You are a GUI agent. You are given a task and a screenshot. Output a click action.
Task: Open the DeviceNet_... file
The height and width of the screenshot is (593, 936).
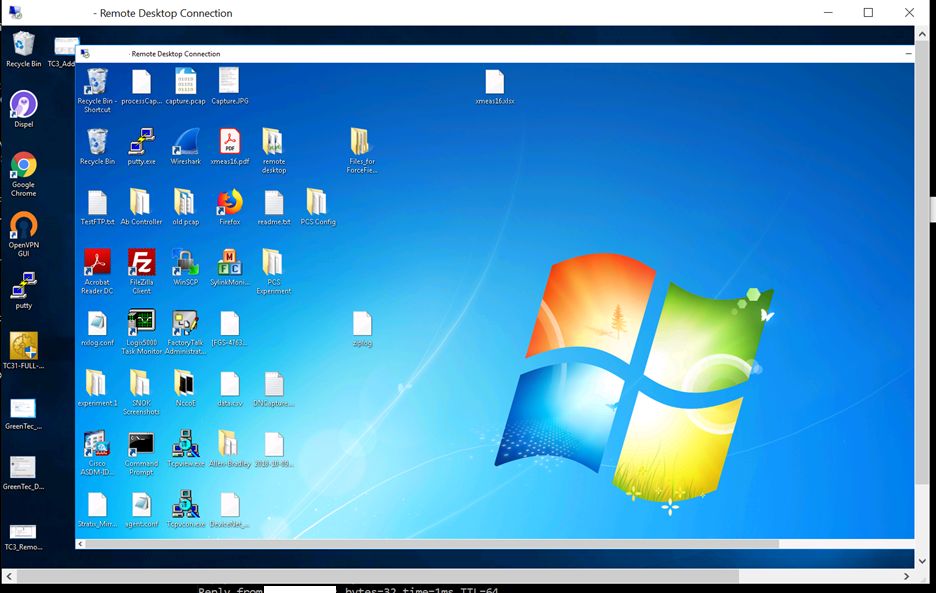[229, 509]
